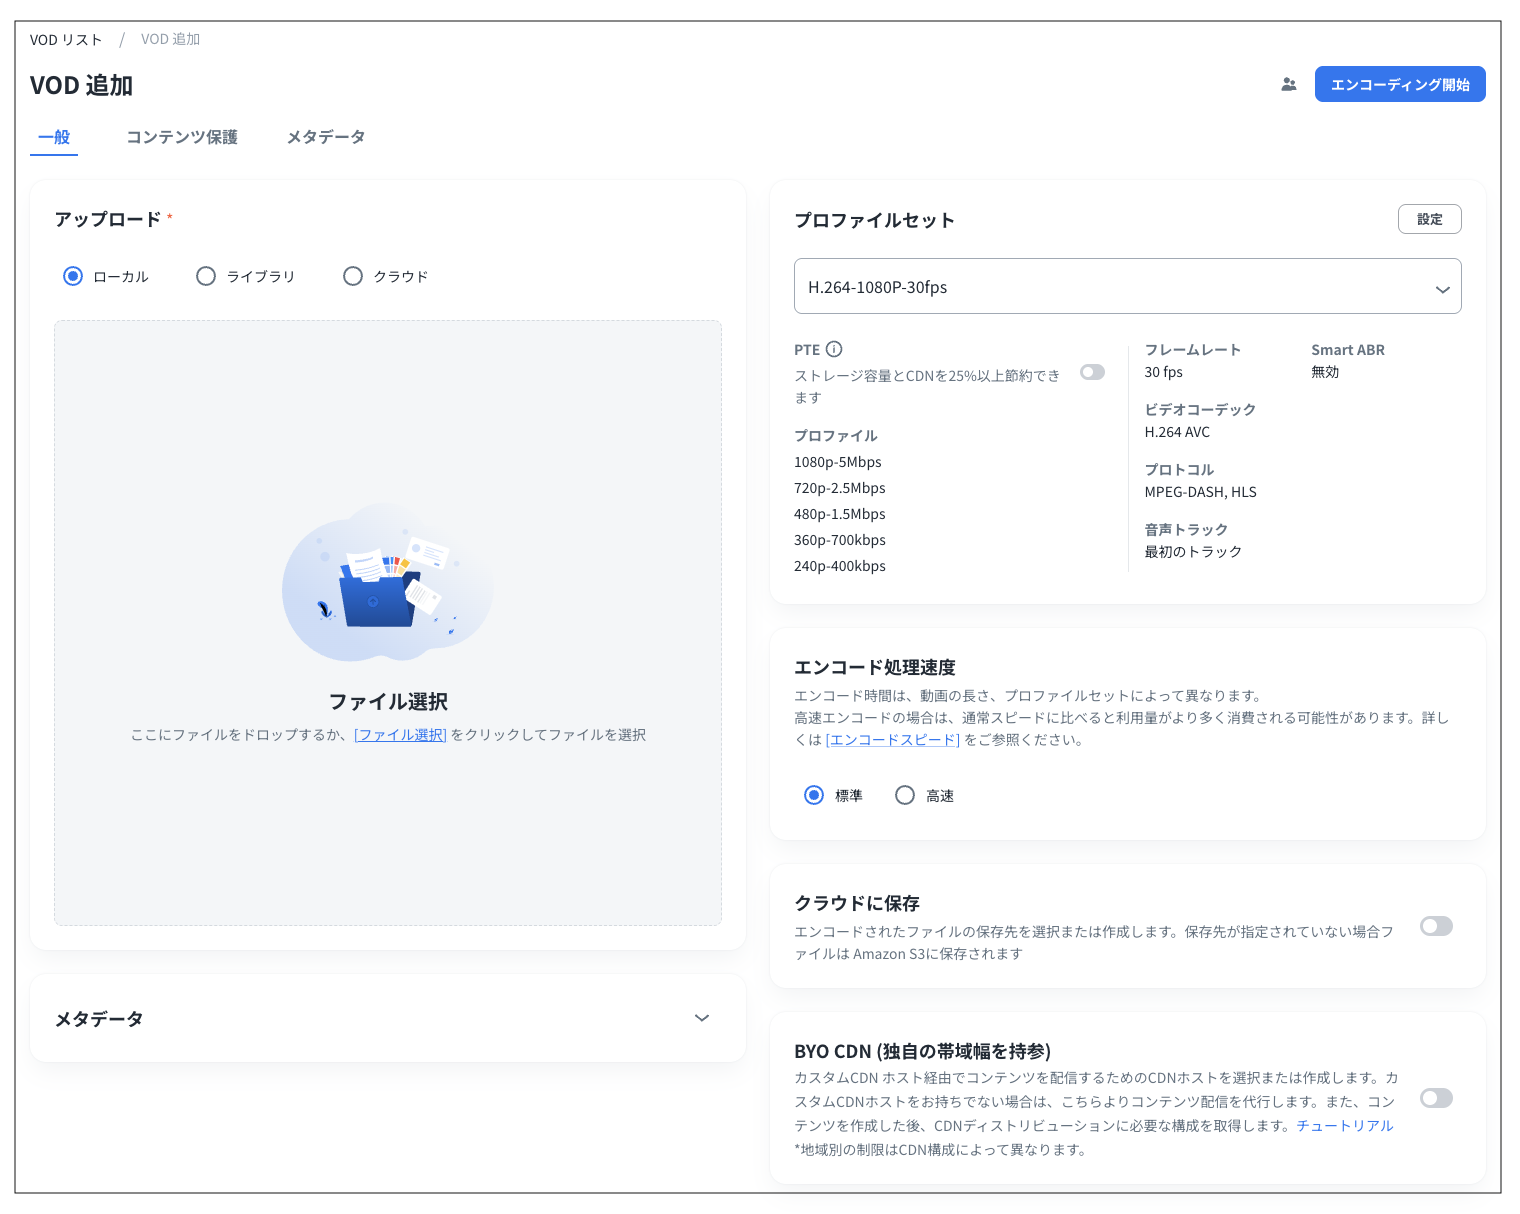Open the [エンコードスピード] reference link

[x=893, y=740]
